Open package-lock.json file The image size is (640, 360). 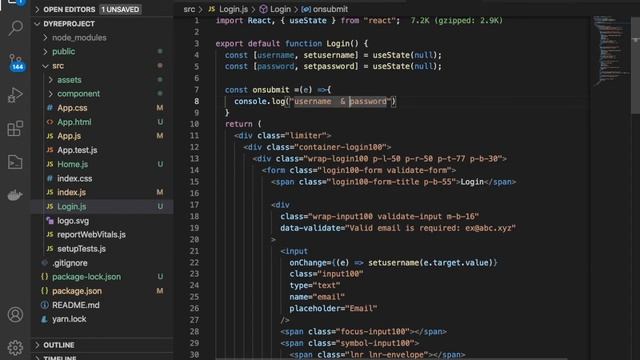pyautogui.click(x=103, y=277)
